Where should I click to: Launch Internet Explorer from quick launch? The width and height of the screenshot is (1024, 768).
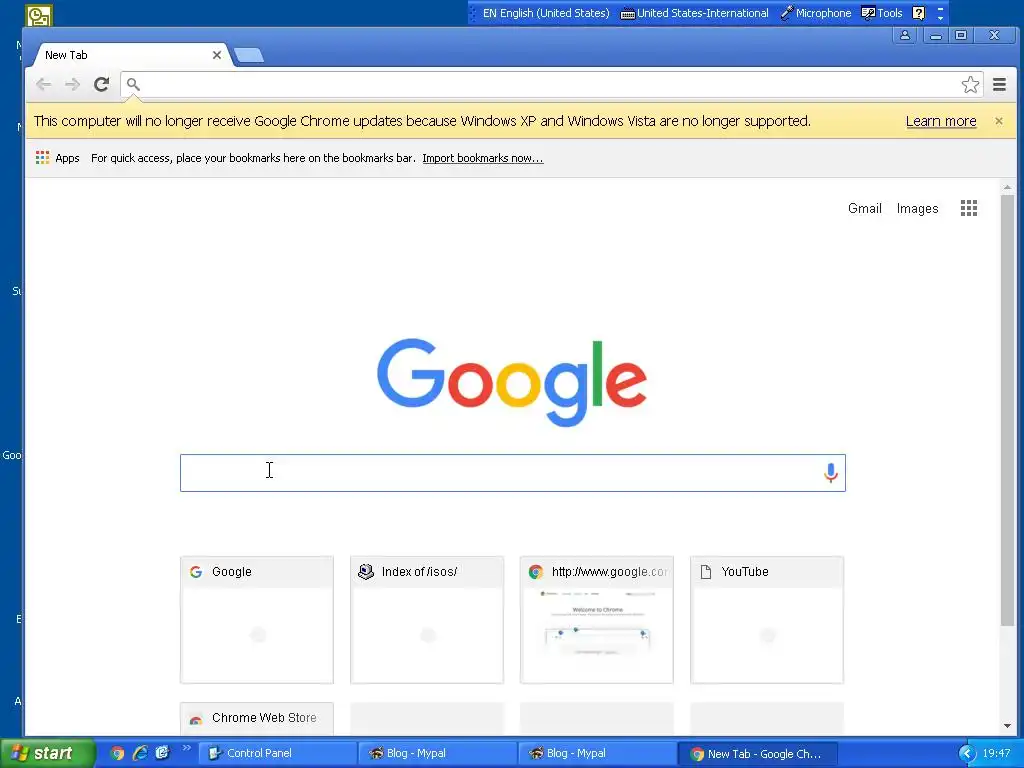click(140, 753)
